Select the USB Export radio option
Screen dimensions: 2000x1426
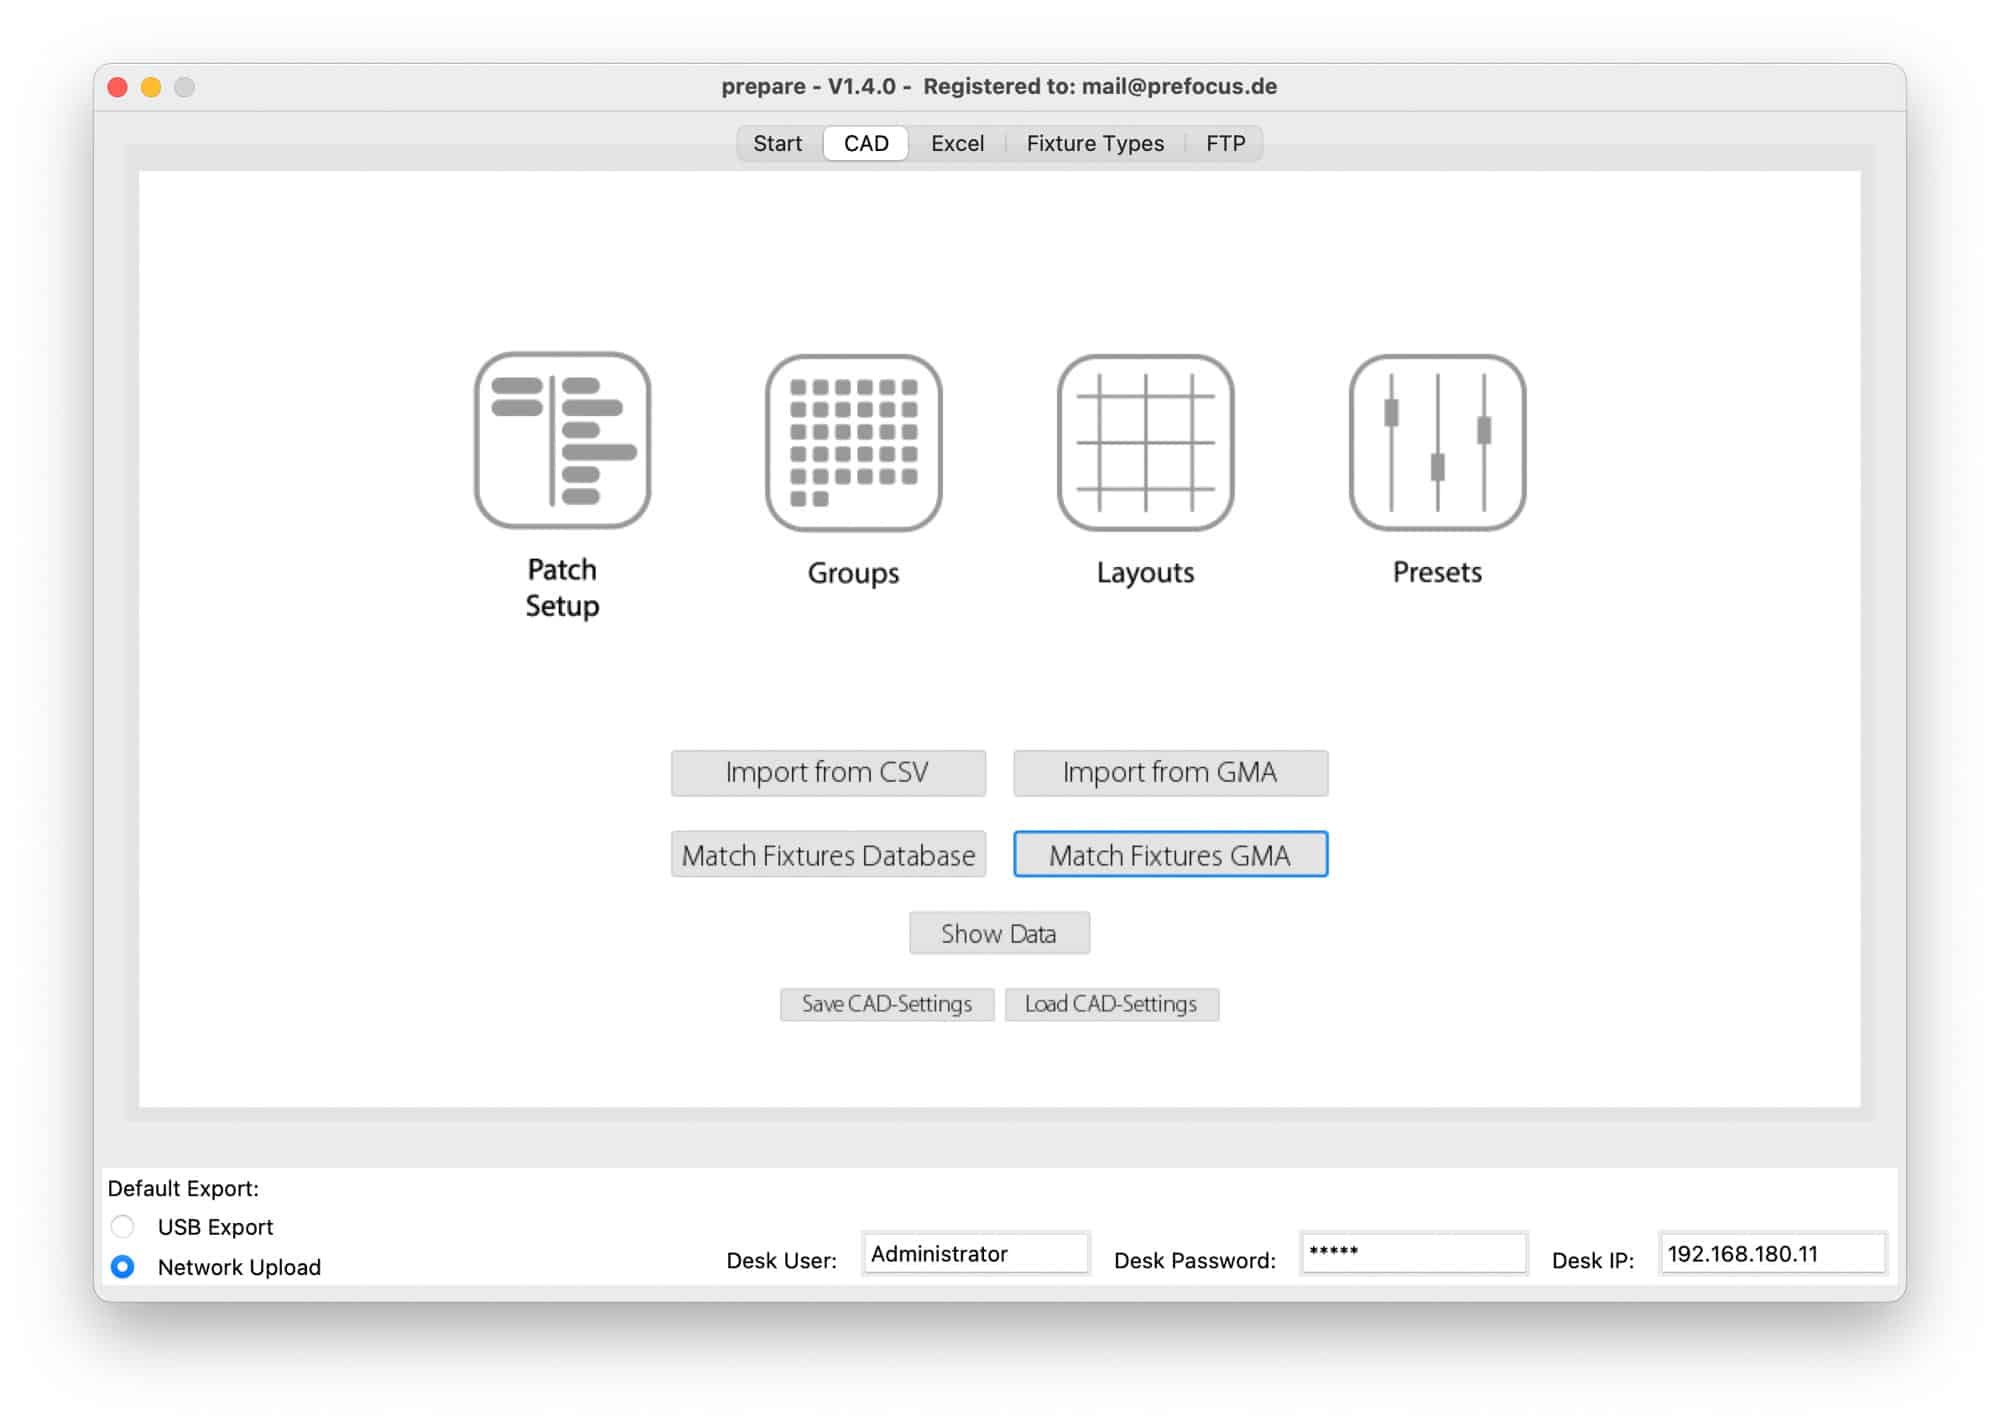123,1226
